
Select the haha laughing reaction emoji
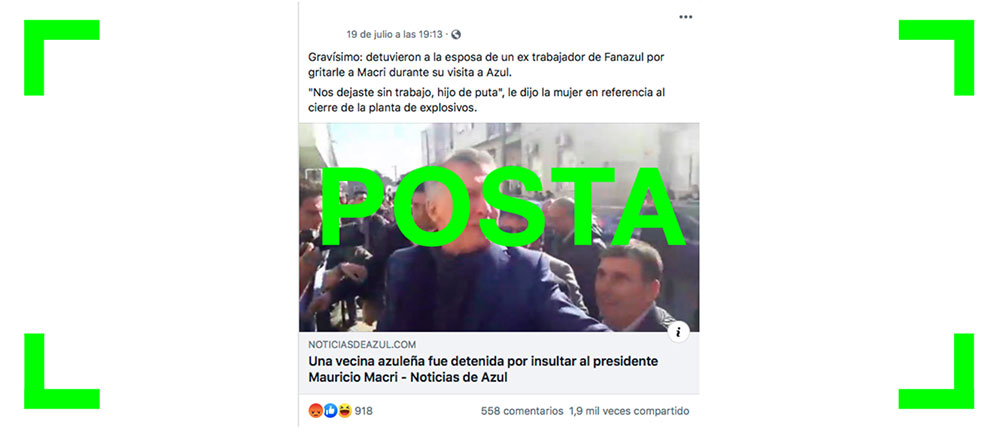[345, 411]
